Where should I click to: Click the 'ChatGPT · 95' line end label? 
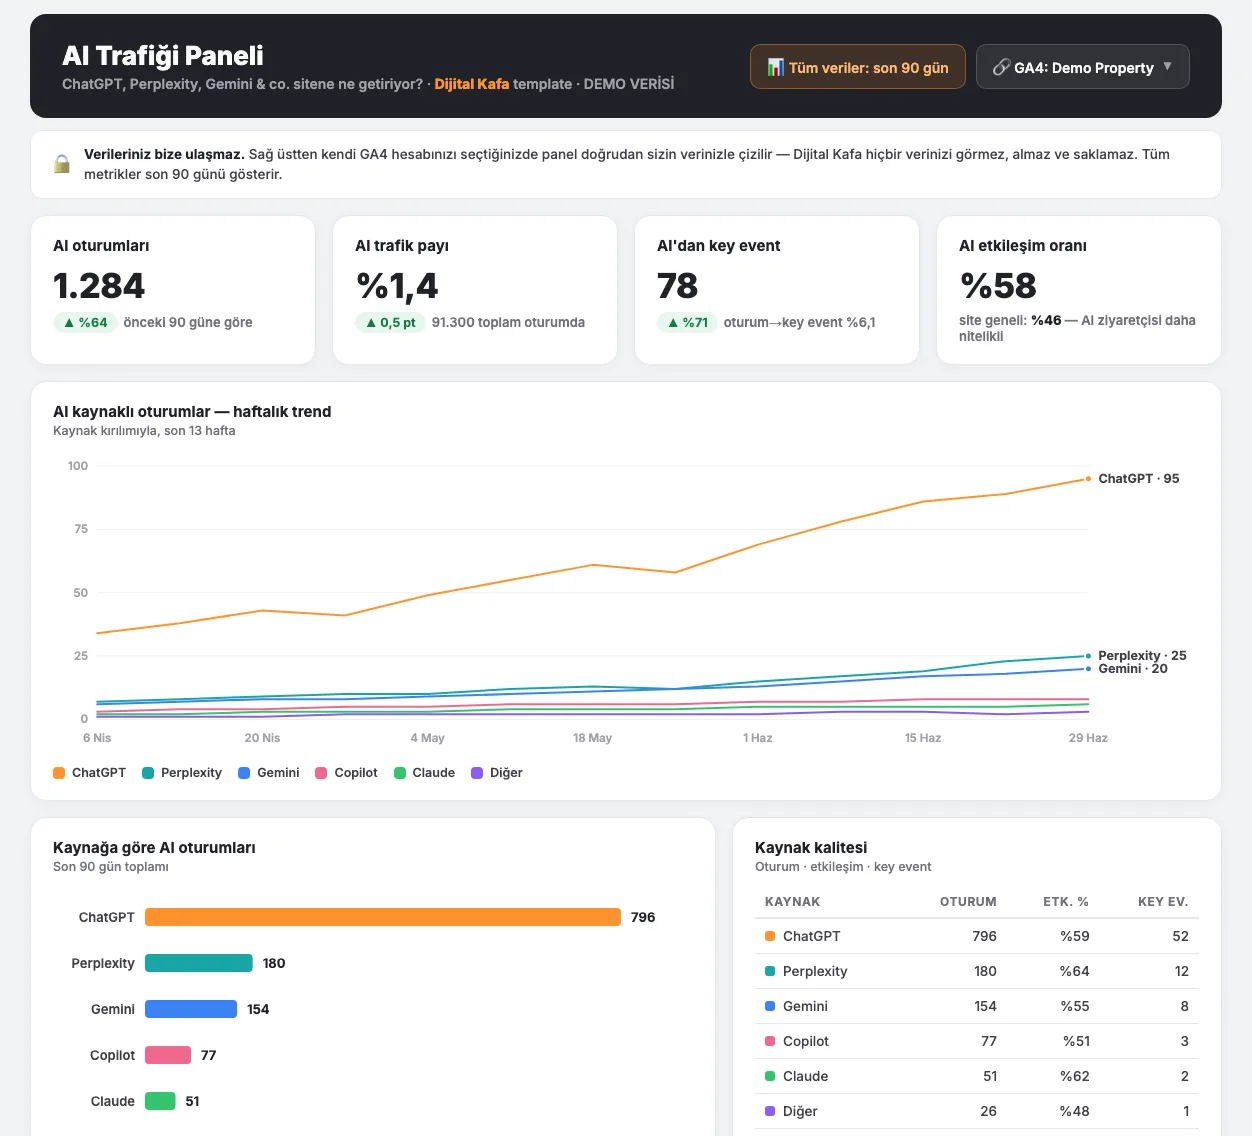[1138, 479]
